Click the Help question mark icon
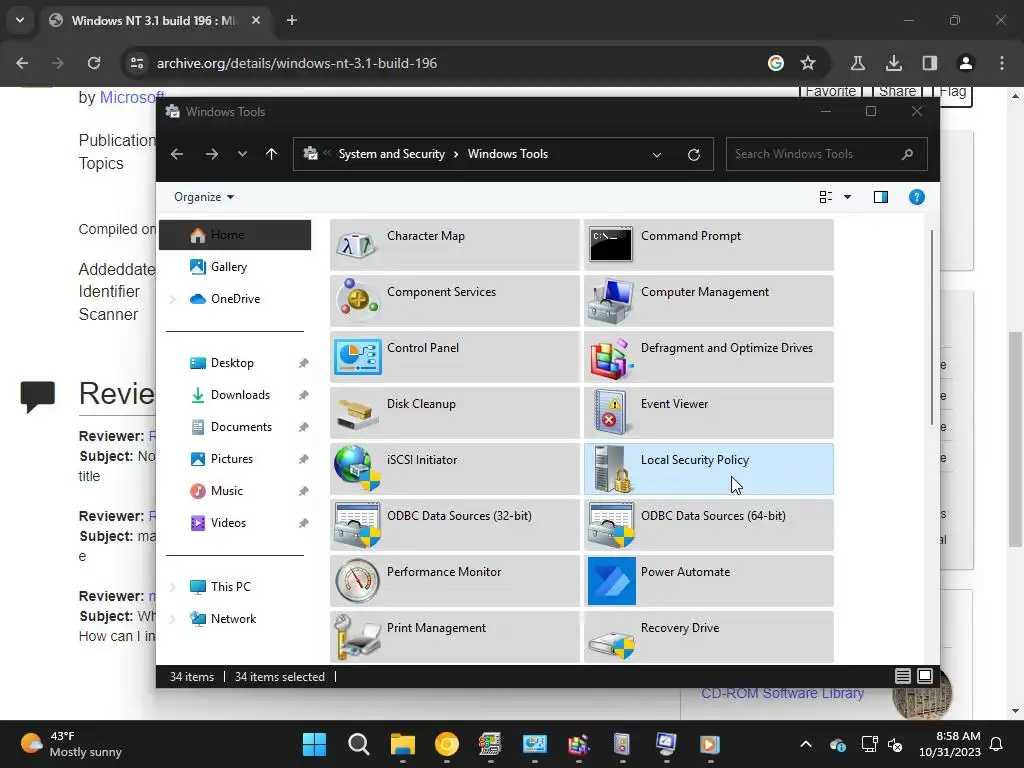The image size is (1024, 768). click(916, 197)
